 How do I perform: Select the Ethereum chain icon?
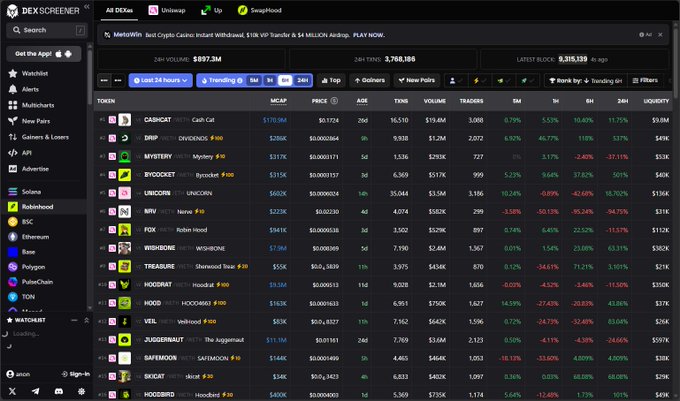coord(13,237)
